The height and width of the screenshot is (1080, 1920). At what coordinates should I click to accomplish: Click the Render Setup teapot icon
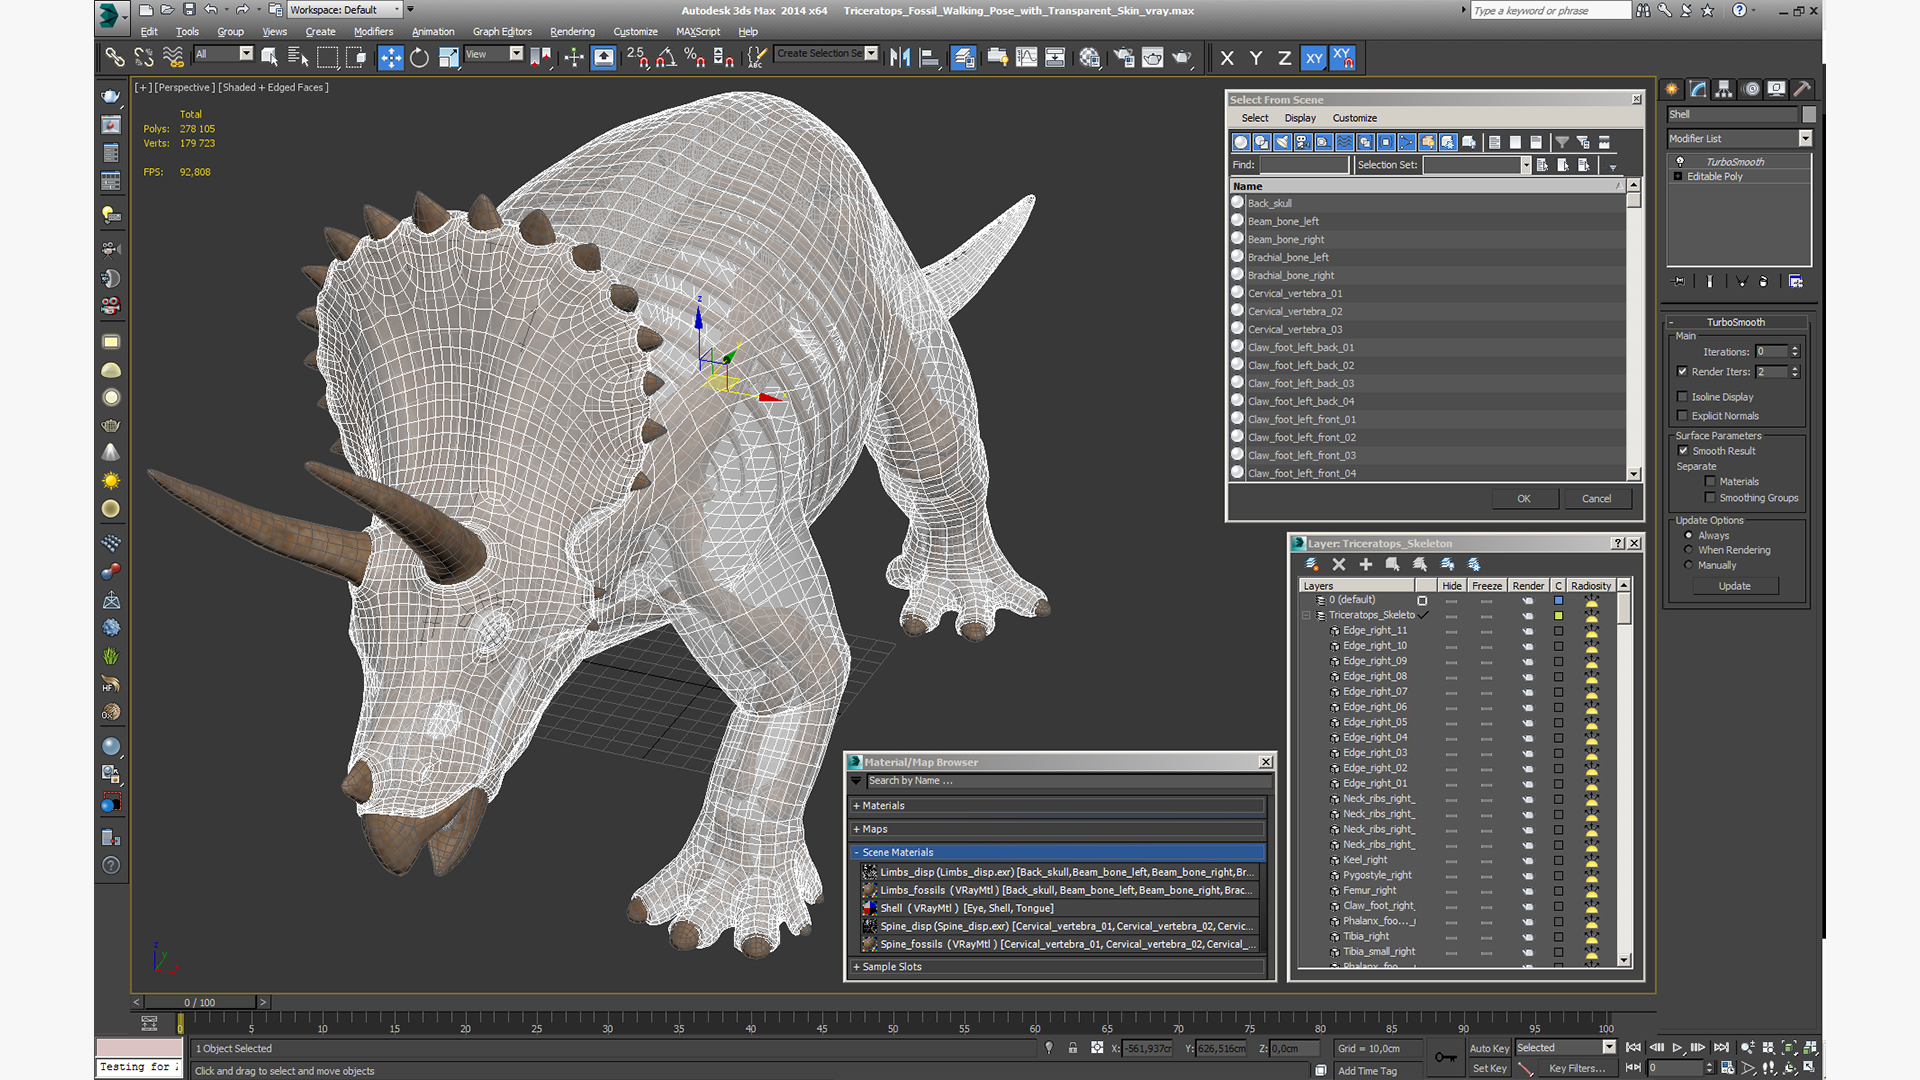[x=1124, y=58]
